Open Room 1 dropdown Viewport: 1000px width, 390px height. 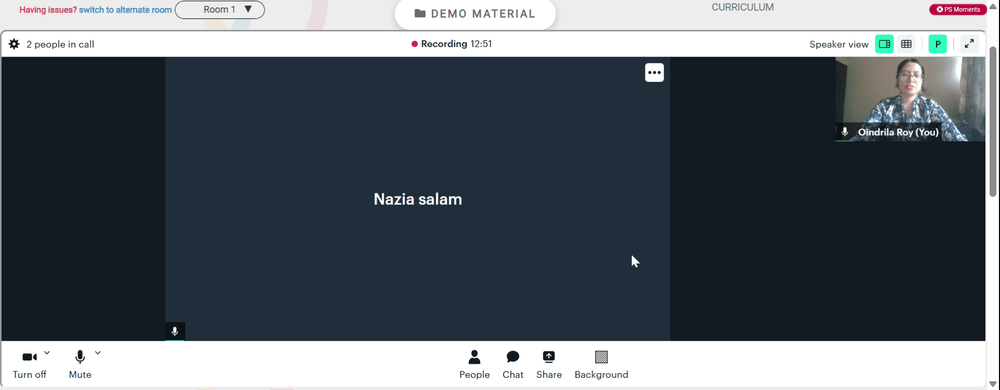220,10
